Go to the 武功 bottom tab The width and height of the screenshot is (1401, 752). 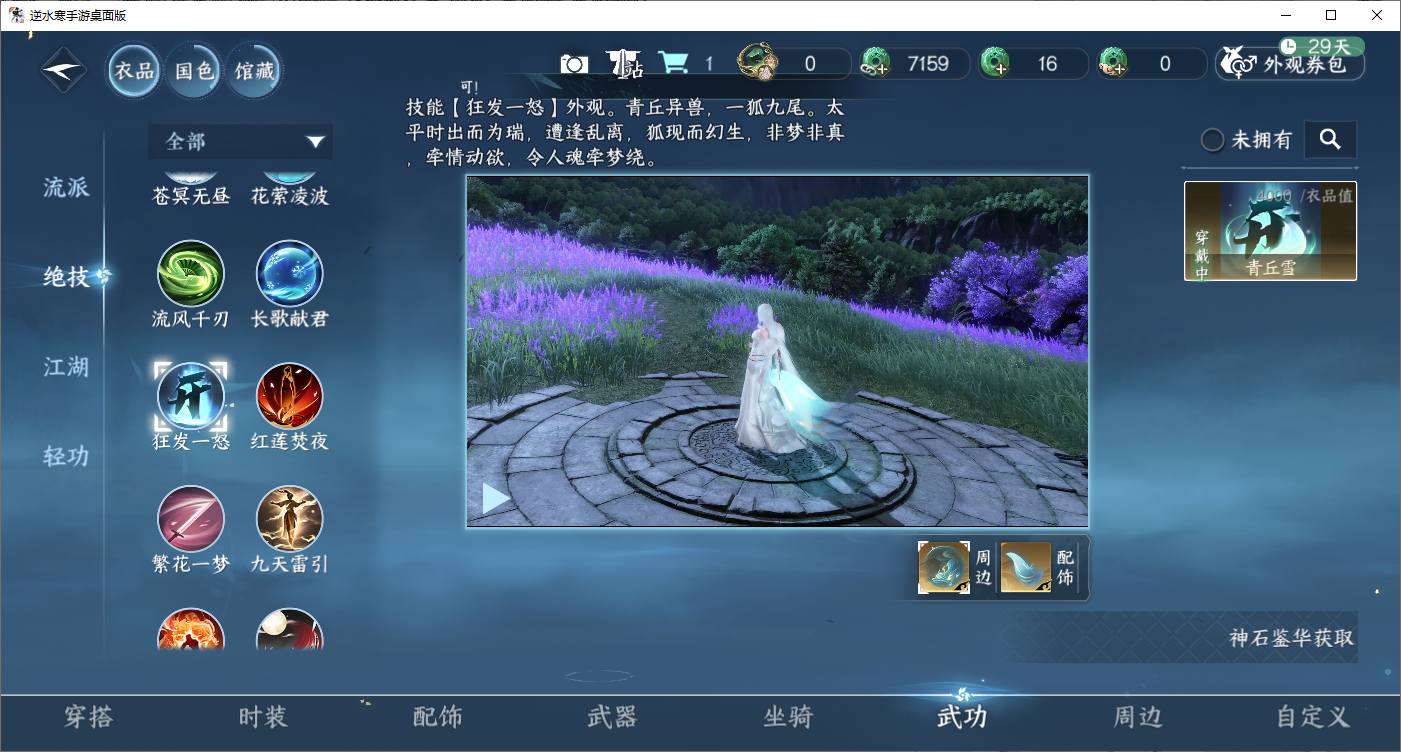(x=962, y=717)
